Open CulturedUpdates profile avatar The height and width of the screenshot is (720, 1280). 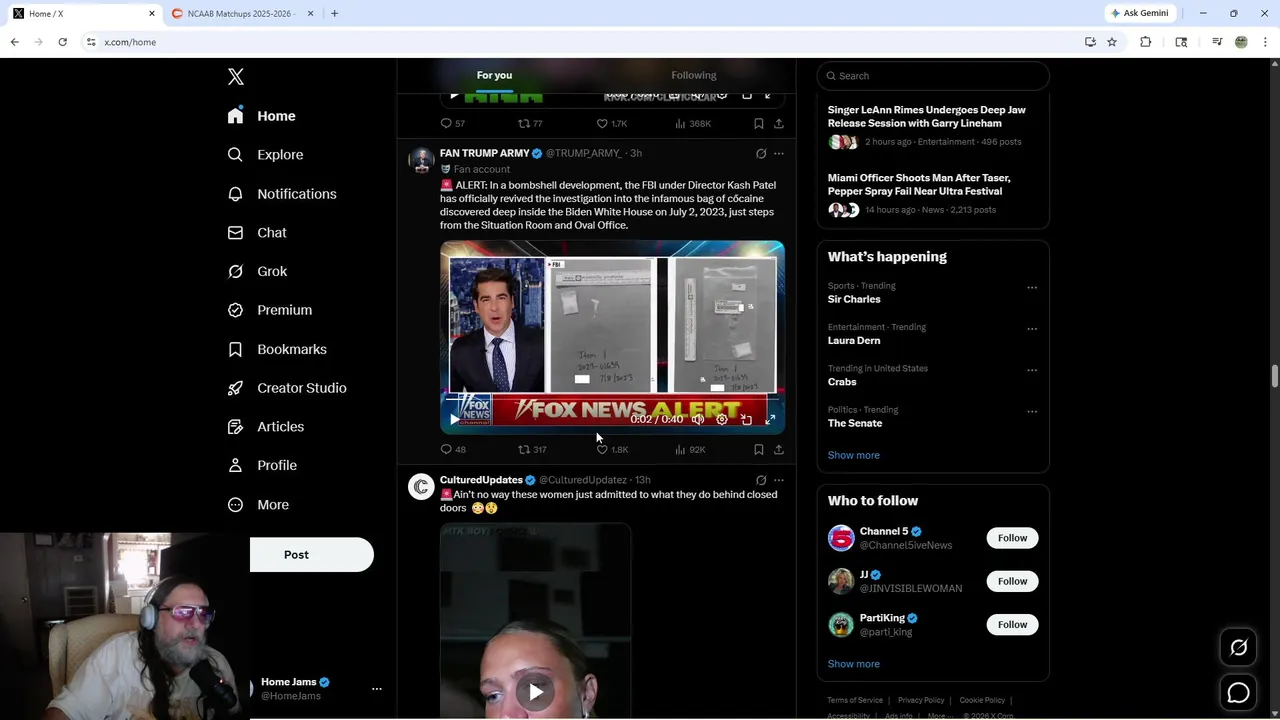[x=421, y=486]
